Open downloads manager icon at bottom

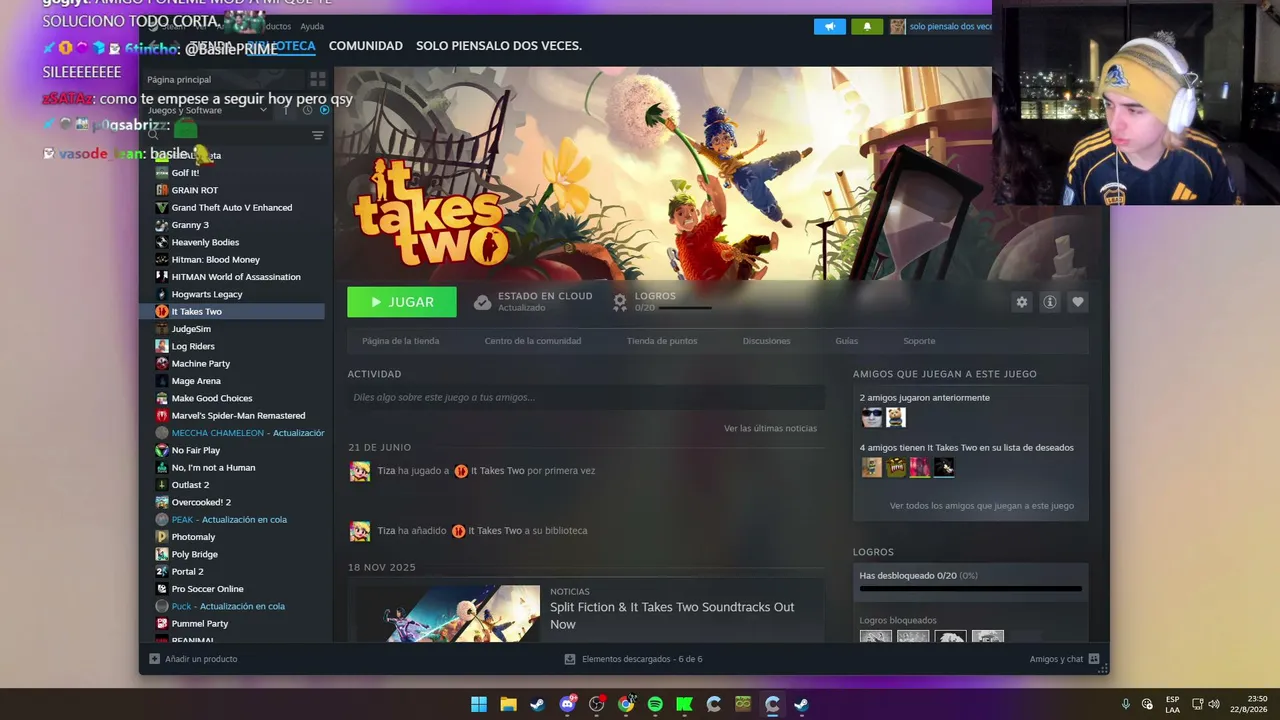(570, 659)
